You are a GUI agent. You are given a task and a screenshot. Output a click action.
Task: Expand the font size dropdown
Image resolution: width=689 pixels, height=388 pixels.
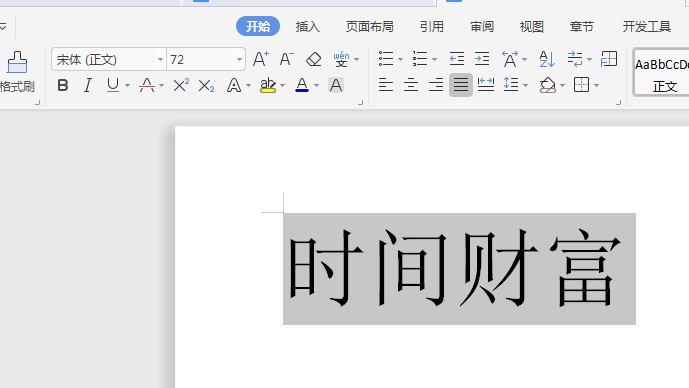pos(239,59)
